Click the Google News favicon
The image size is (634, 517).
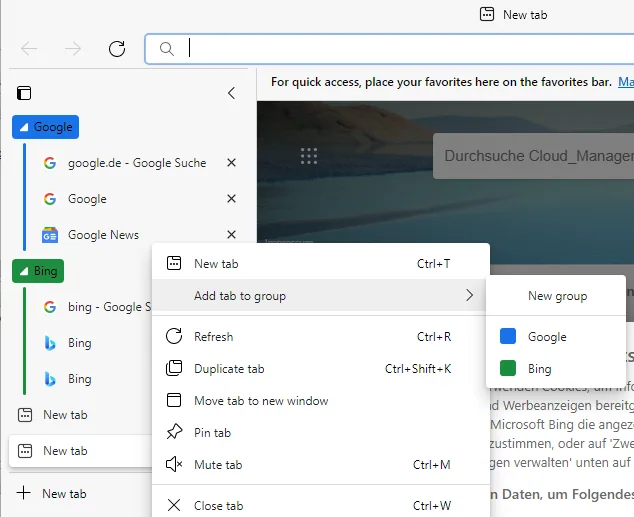pos(50,235)
